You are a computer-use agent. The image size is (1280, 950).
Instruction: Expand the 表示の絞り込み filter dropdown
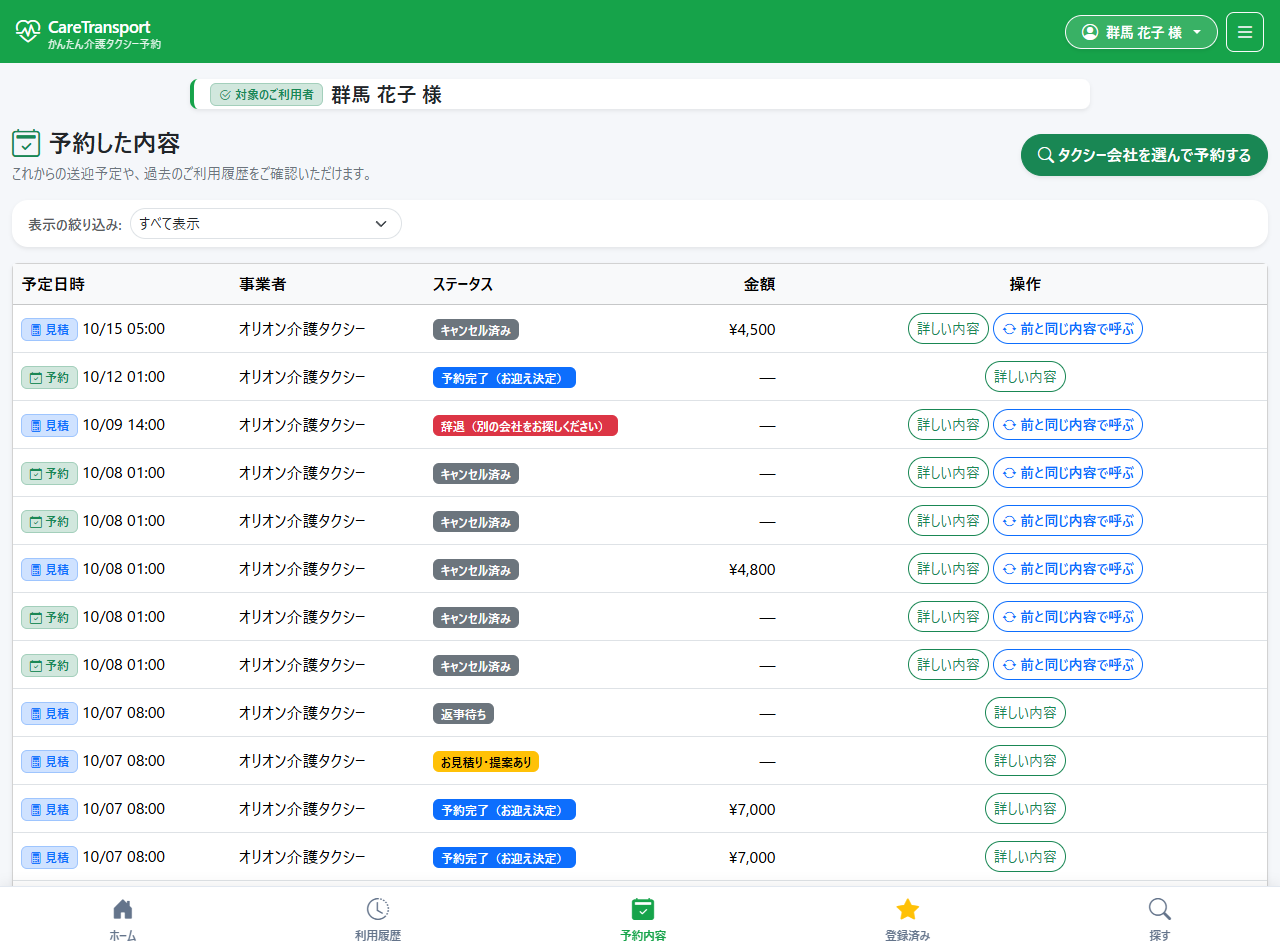[x=265, y=224]
